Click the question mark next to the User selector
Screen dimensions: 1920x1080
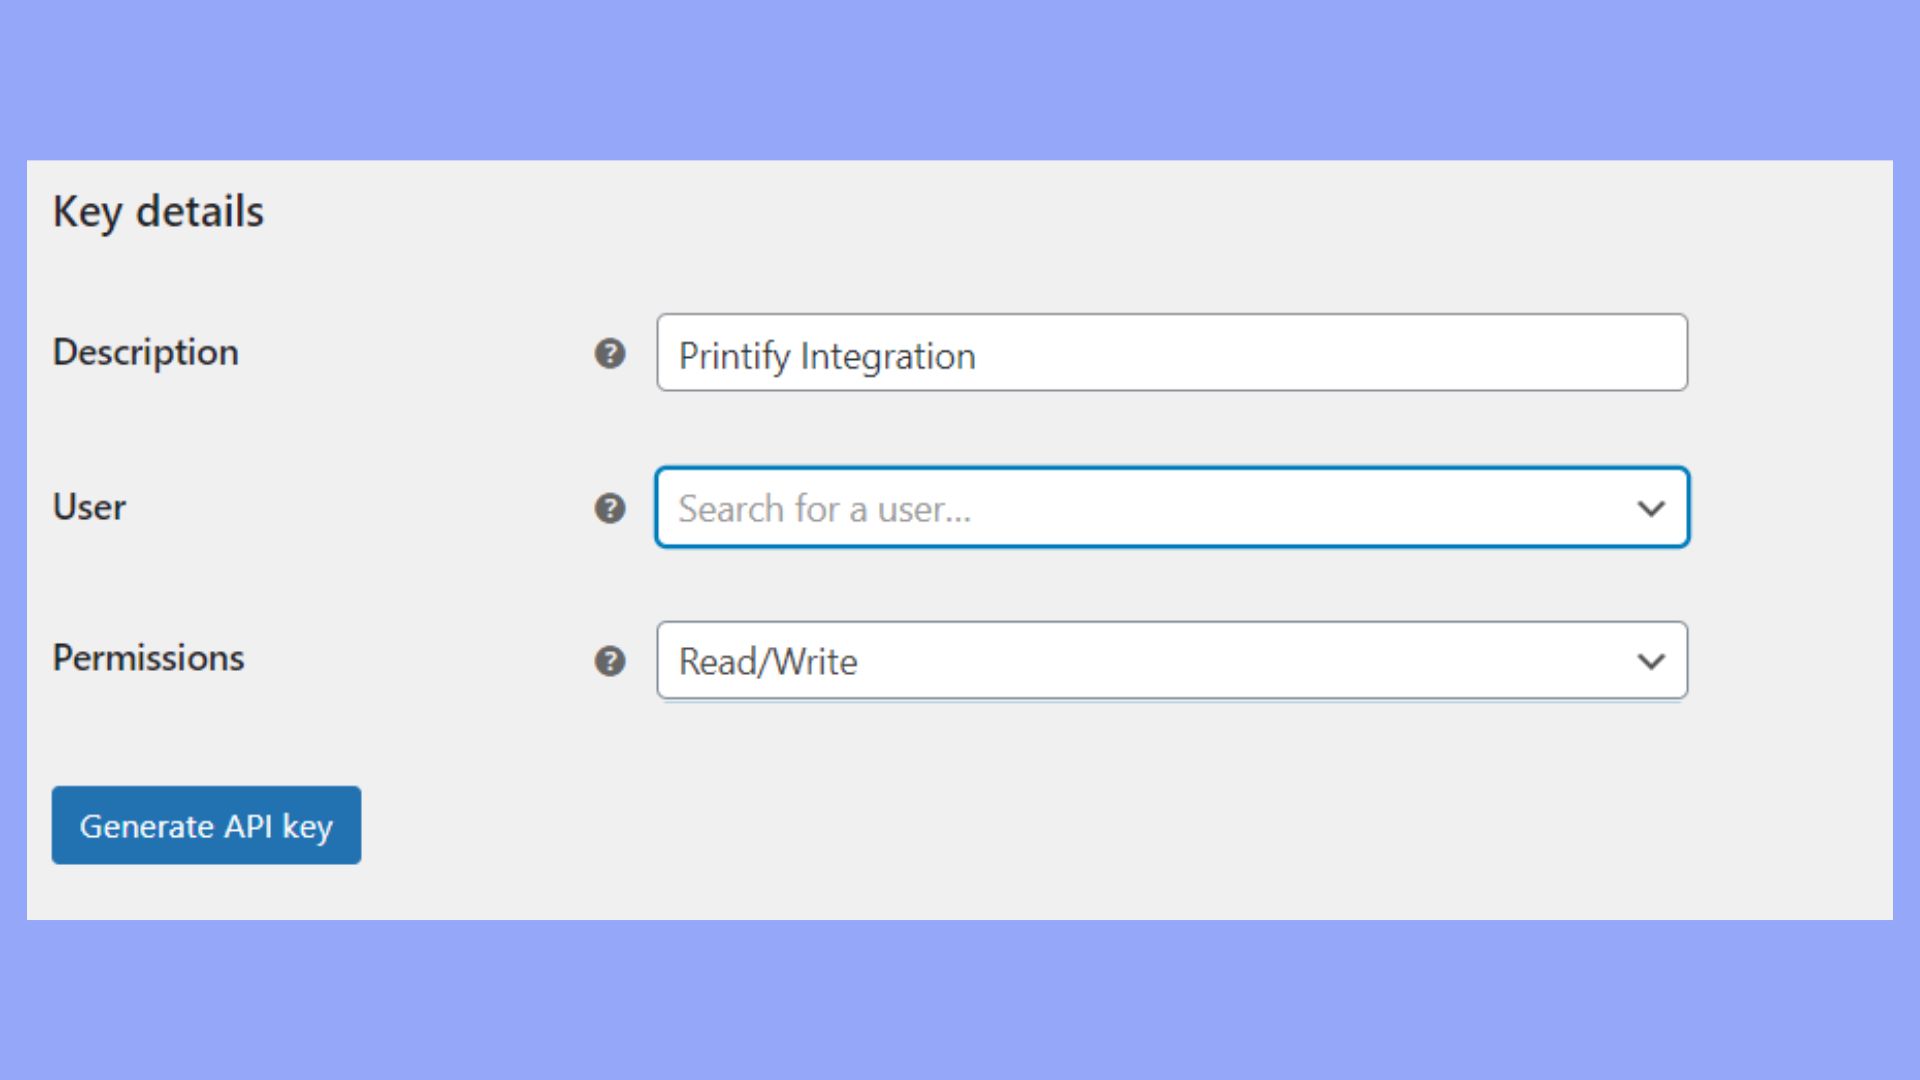click(x=609, y=508)
